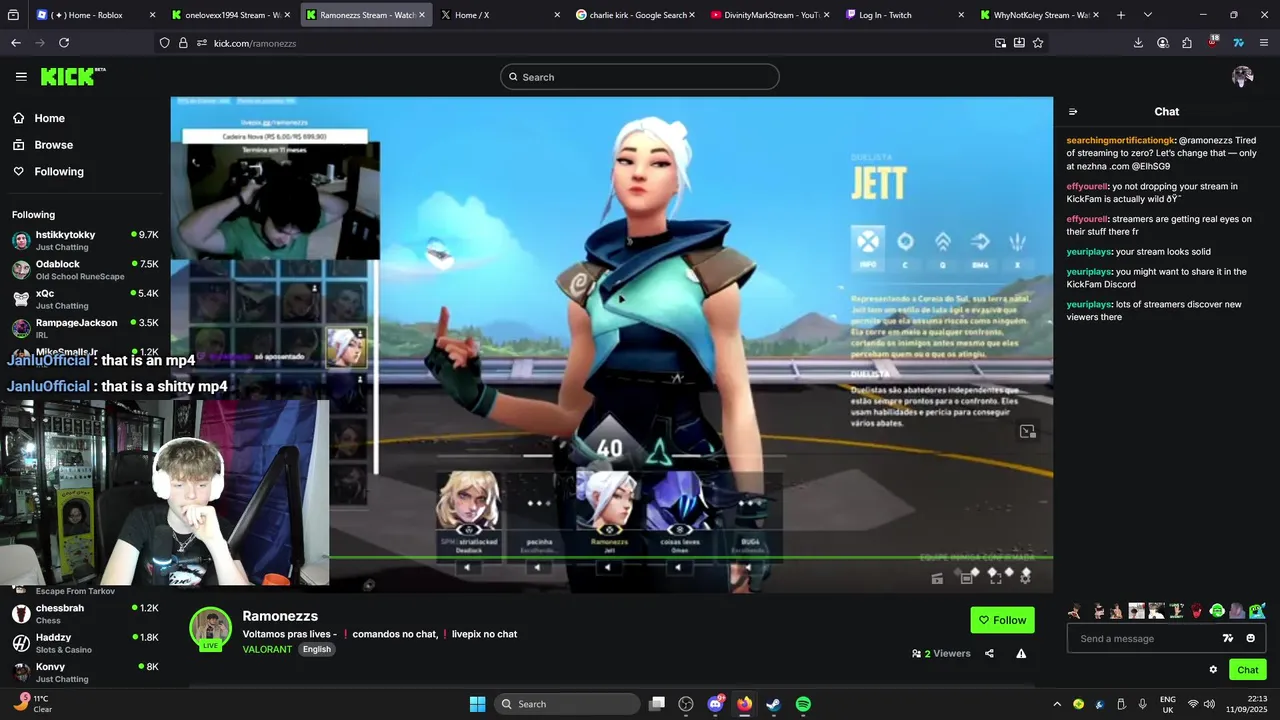1280x720 pixels.
Task: Click the share stream icon
Action: point(989,653)
